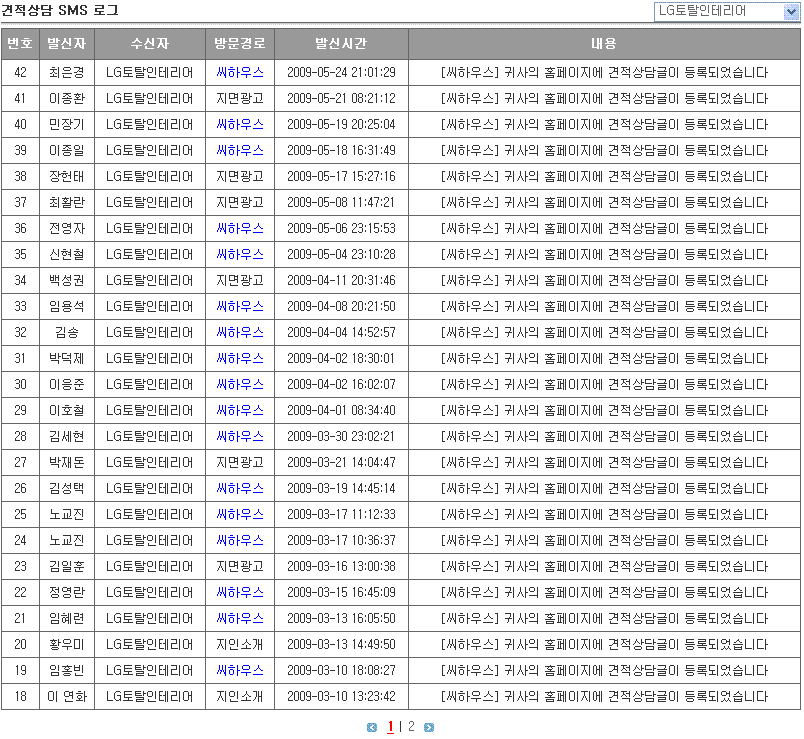Click the previous page arrow icon
Viewport: 804px width, 739px height.
point(372,727)
